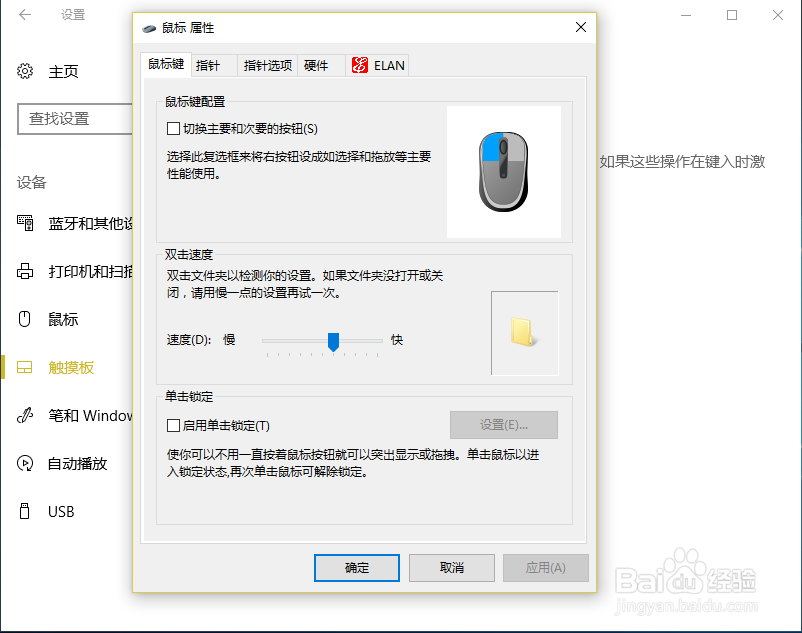Click the printer icon in sidebar
The width and height of the screenshot is (802, 633).
coord(25,271)
